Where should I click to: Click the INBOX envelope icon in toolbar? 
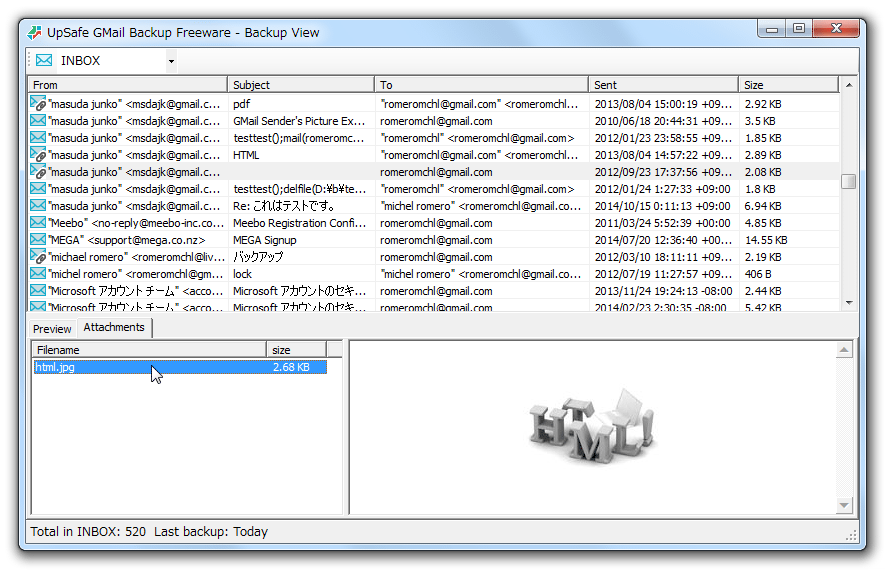click(44, 60)
